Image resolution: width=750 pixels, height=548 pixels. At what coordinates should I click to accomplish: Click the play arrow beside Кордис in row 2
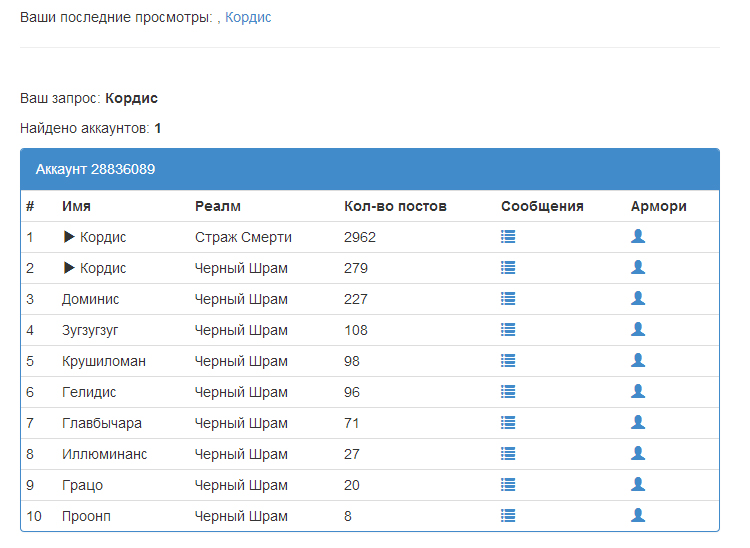pyautogui.click(x=69, y=268)
